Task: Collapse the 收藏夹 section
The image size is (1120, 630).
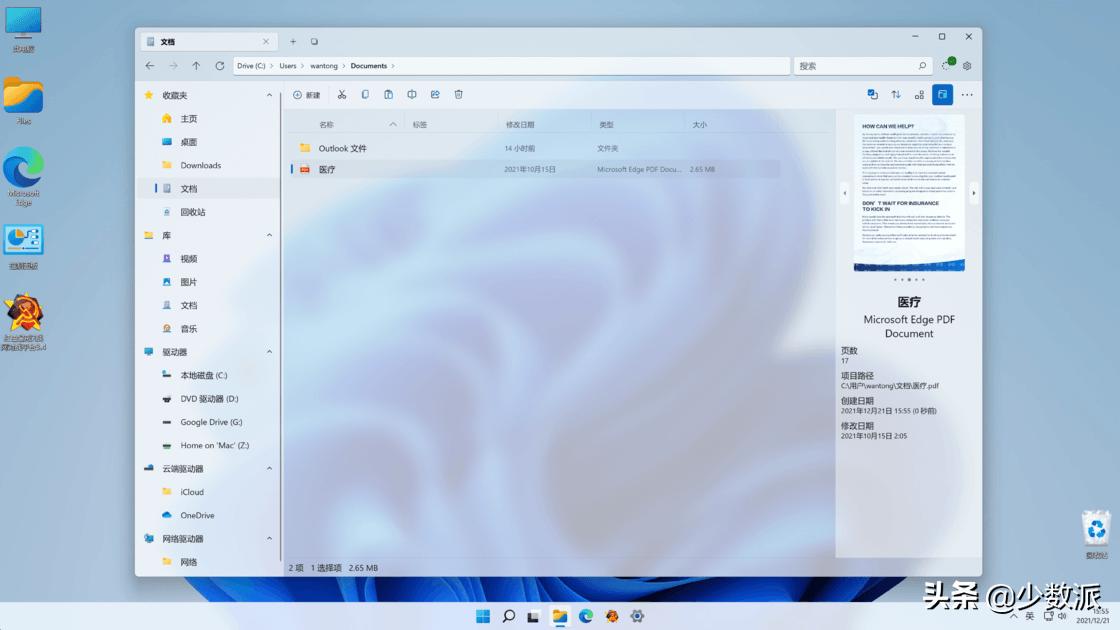Action: click(x=269, y=94)
